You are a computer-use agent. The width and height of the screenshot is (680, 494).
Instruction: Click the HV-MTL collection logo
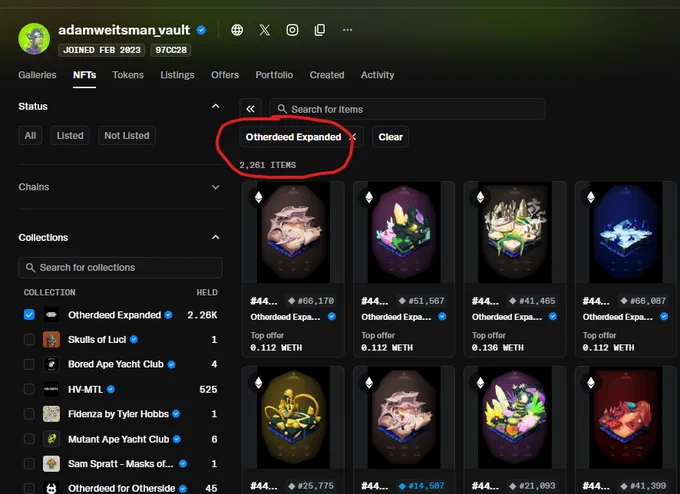click(x=51, y=389)
